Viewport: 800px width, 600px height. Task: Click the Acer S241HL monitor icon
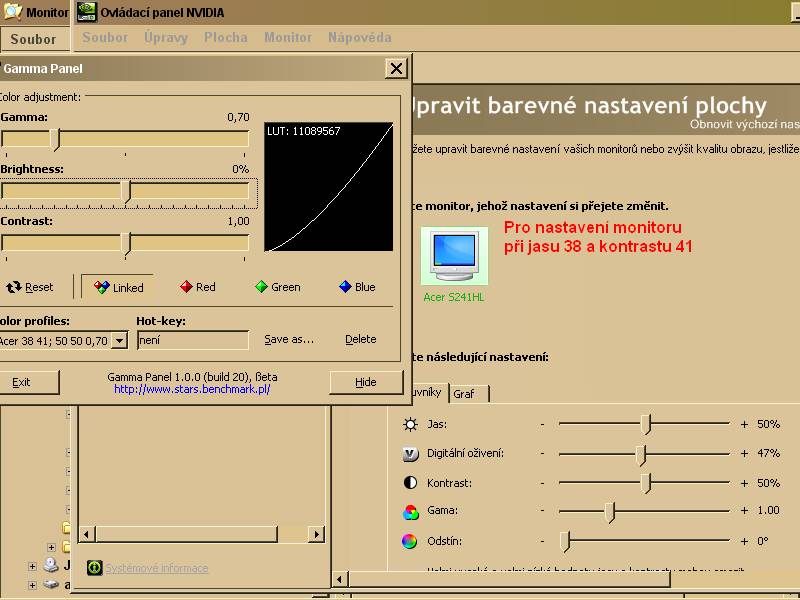coord(454,256)
